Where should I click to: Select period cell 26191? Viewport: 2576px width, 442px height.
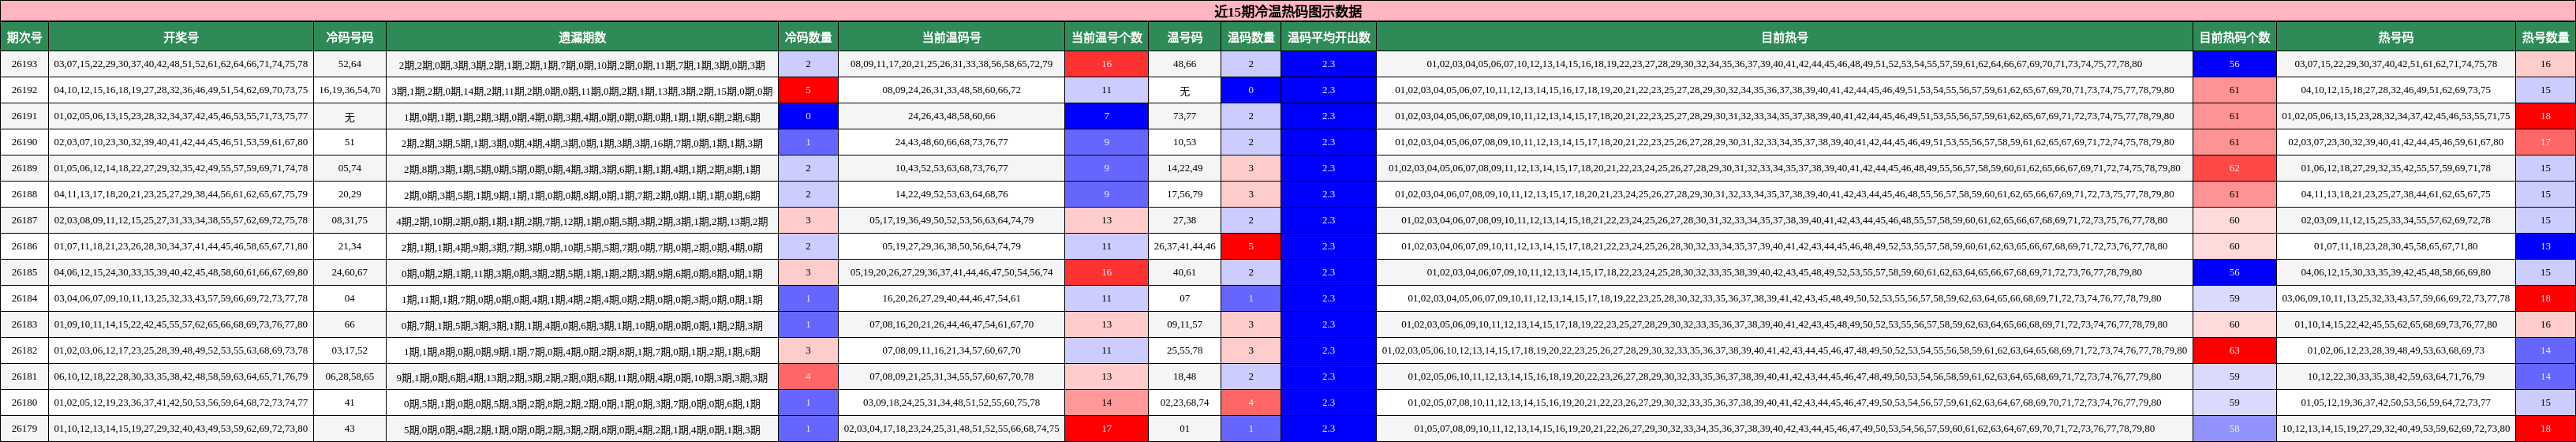24,116
